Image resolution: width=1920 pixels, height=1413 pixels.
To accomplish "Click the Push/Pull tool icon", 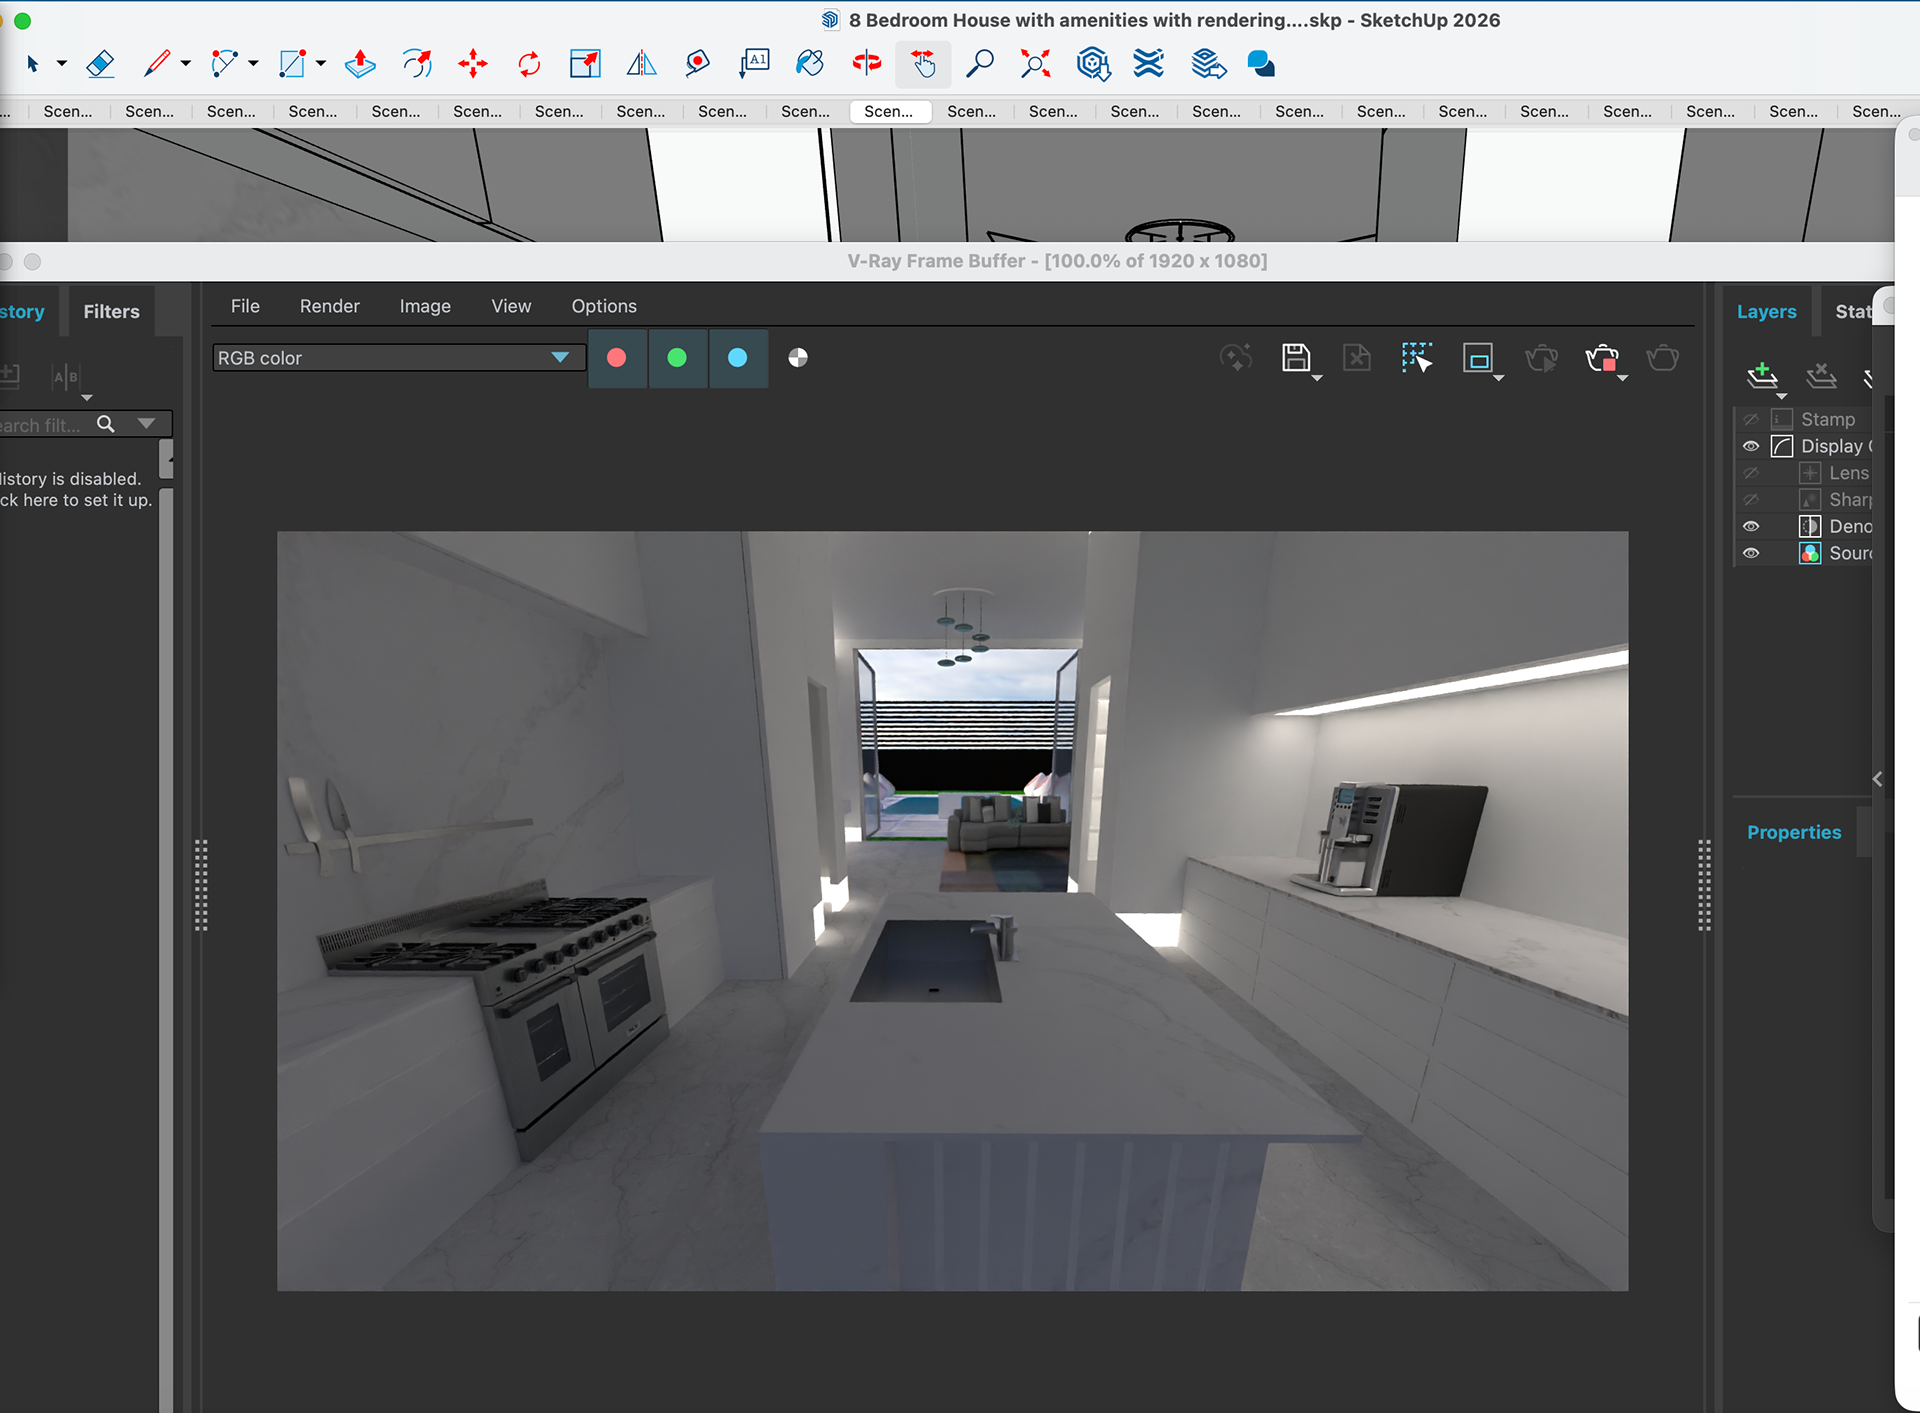I will point(360,65).
